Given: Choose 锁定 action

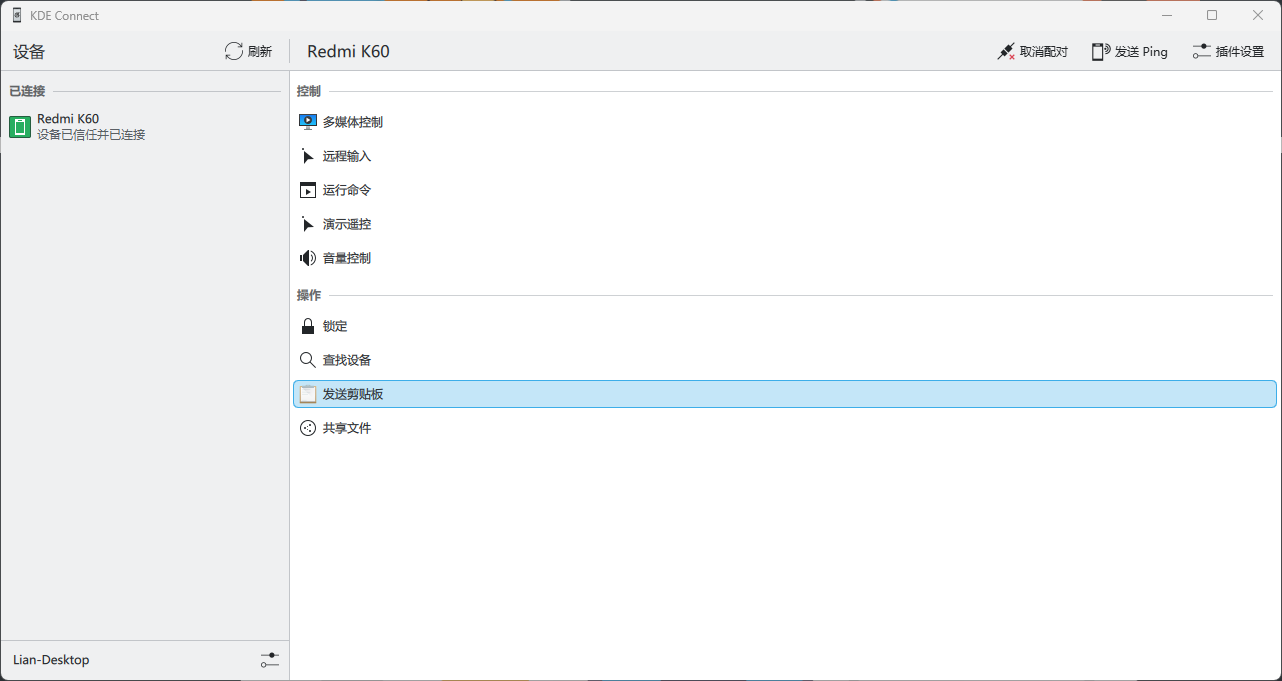Looking at the screenshot, I should pyautogui.click(x=785, y=326).
